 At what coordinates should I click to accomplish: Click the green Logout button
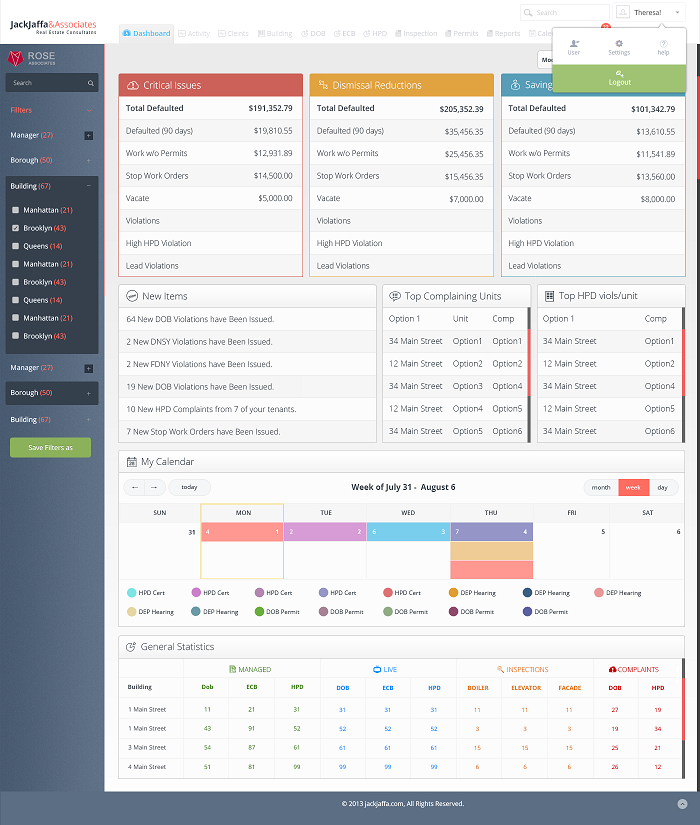pos(619,78)
